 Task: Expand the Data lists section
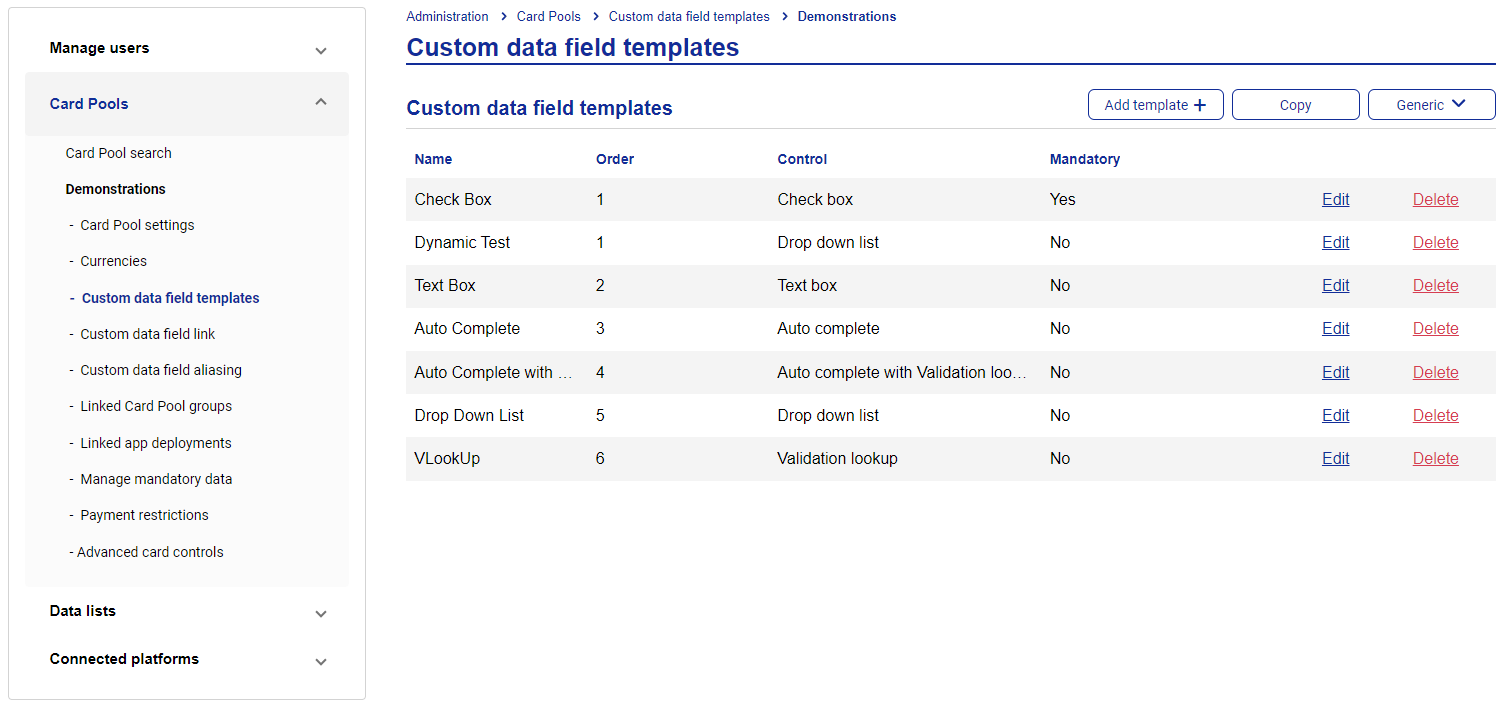click(320, 613)
